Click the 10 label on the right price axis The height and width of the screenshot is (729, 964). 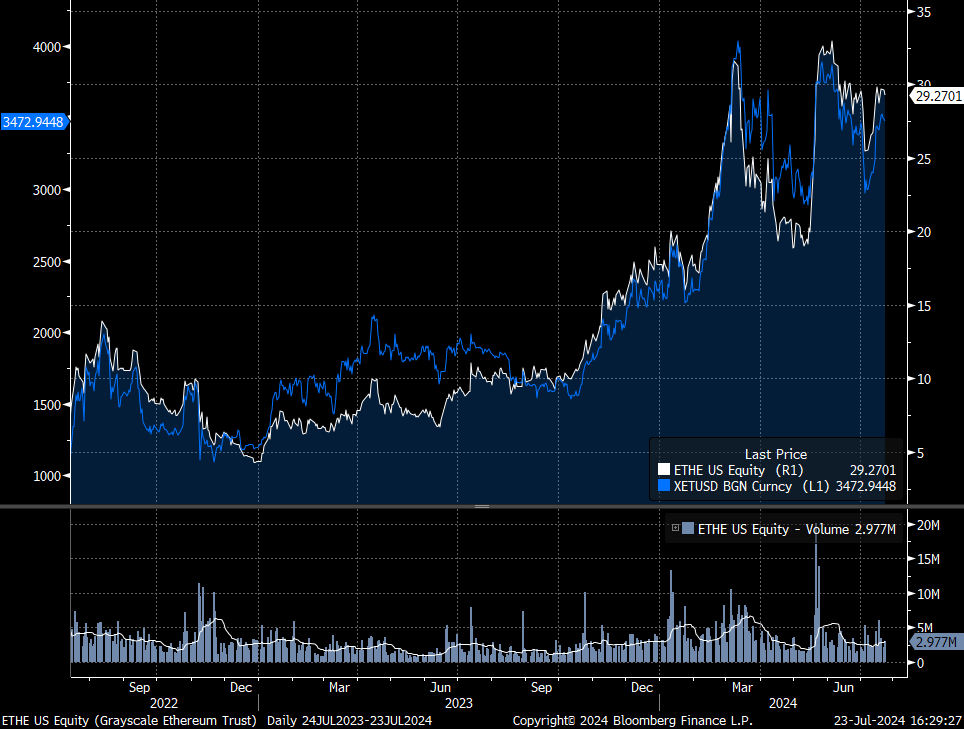[923, 379]
